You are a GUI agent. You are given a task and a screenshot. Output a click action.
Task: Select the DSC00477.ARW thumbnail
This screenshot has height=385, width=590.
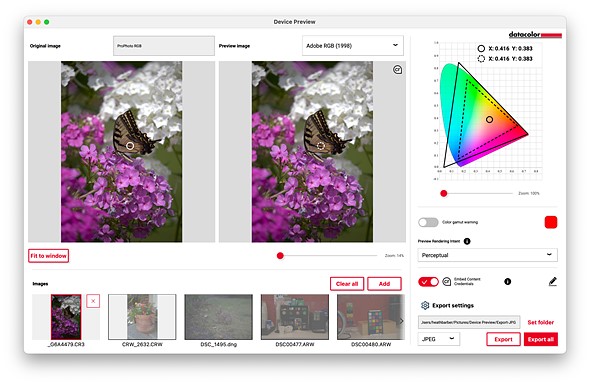coord(295,317)
